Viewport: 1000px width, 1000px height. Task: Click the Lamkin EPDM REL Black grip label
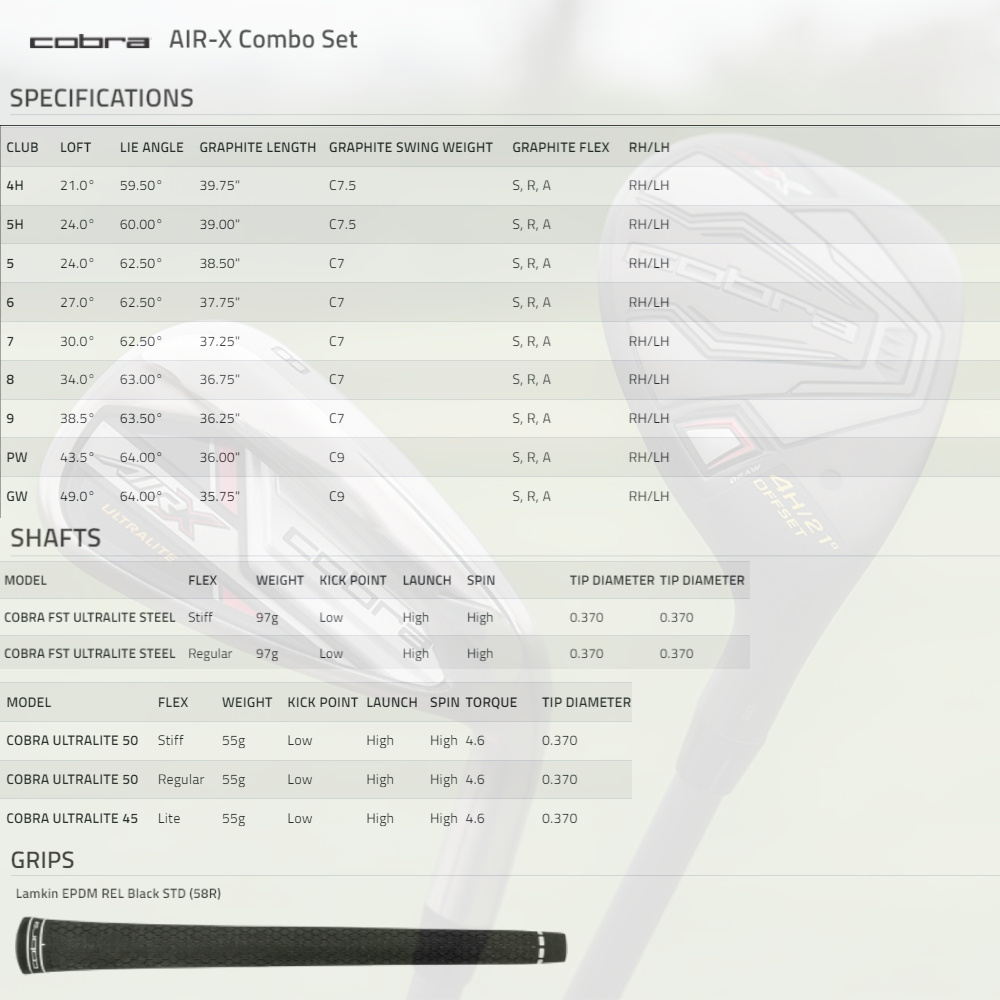pyautogui.click(x=118, y=893)
